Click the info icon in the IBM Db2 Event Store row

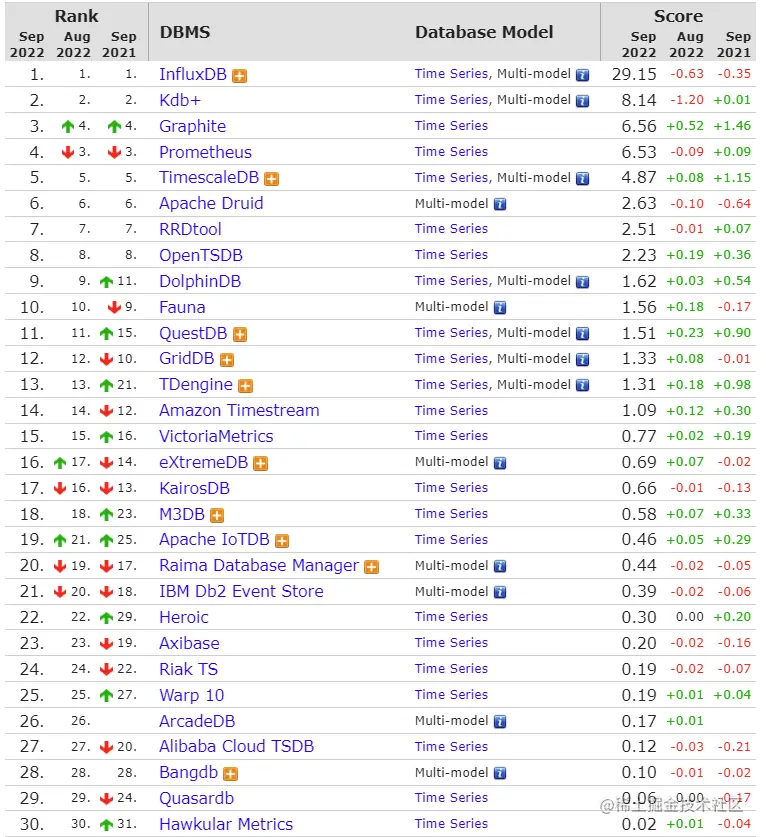pyautogui.click(x=500, y=592)
